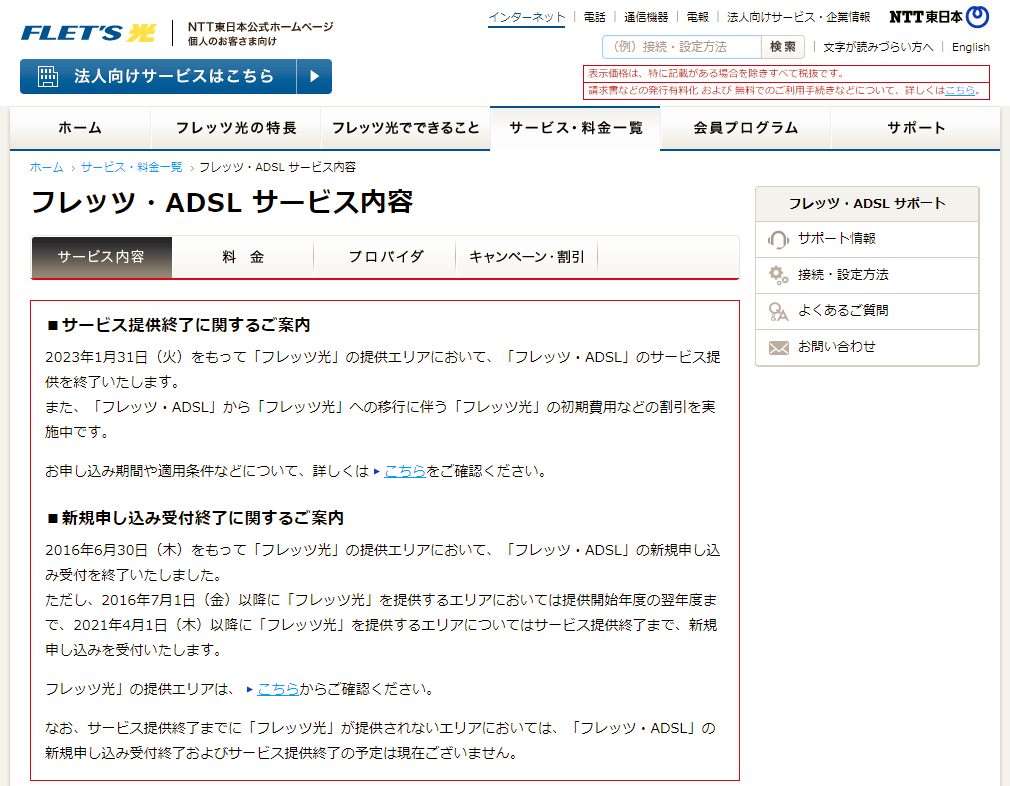Click the 検索 search button
1010x786 pixels.
pyautogui.click(x=783, y=46)
